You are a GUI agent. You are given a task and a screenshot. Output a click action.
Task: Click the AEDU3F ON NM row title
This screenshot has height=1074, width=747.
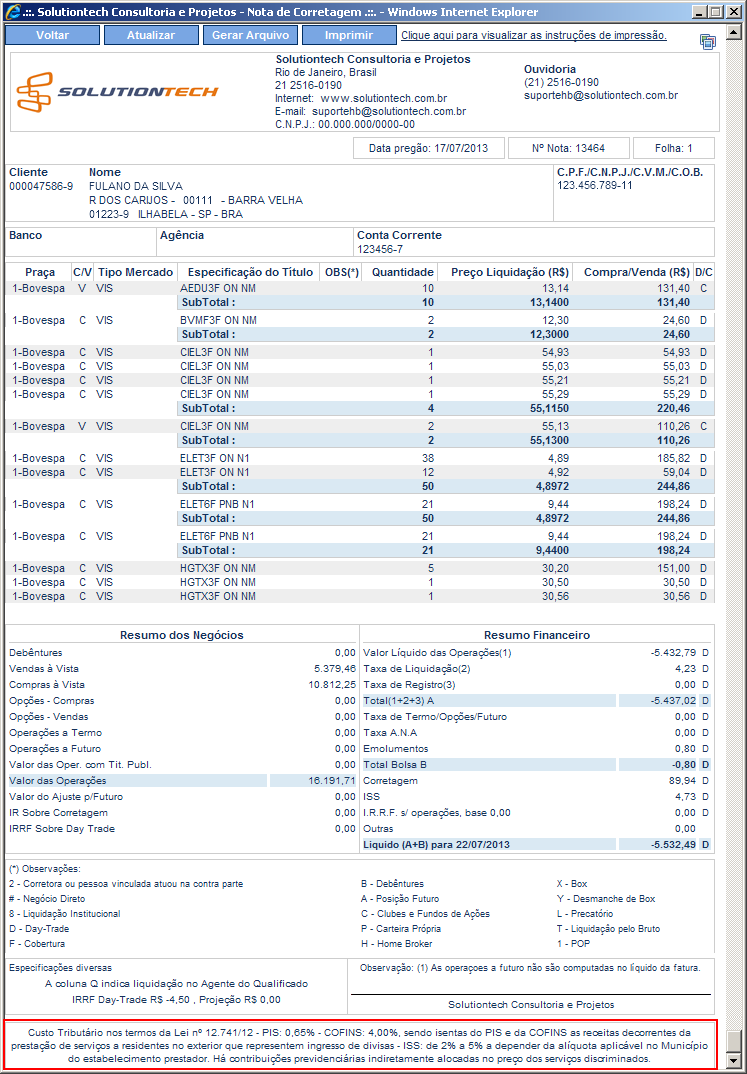(x=218, y=288)
